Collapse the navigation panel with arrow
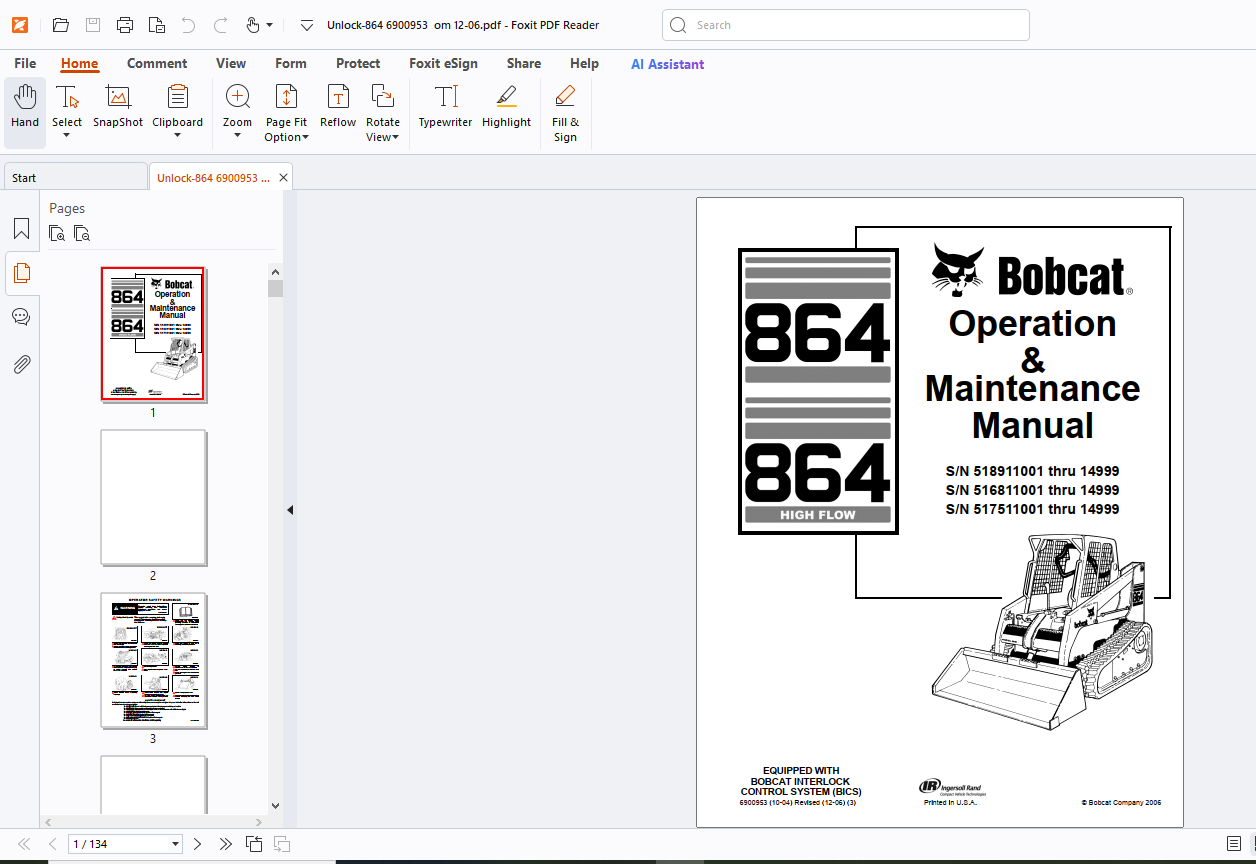The height and width of the screenshot is (864, 1256). point(290,510)
